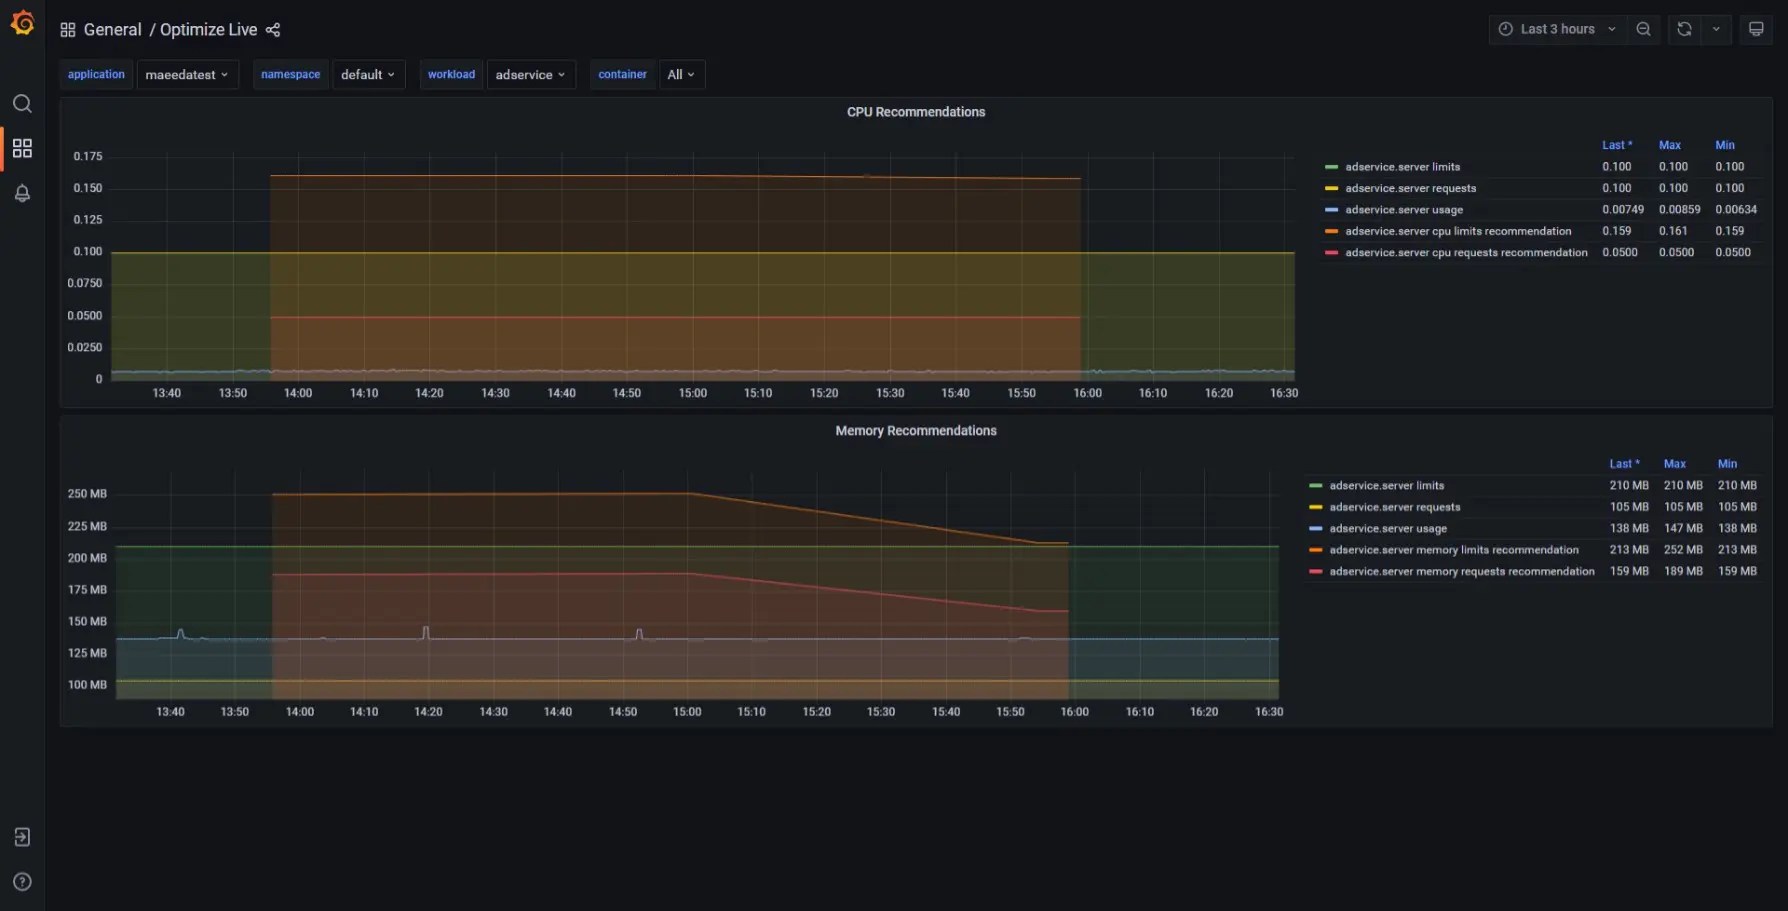Zoom out time range magnifier icon
This screenshot has width=1788, height=911.
(x=1643, y=29)
